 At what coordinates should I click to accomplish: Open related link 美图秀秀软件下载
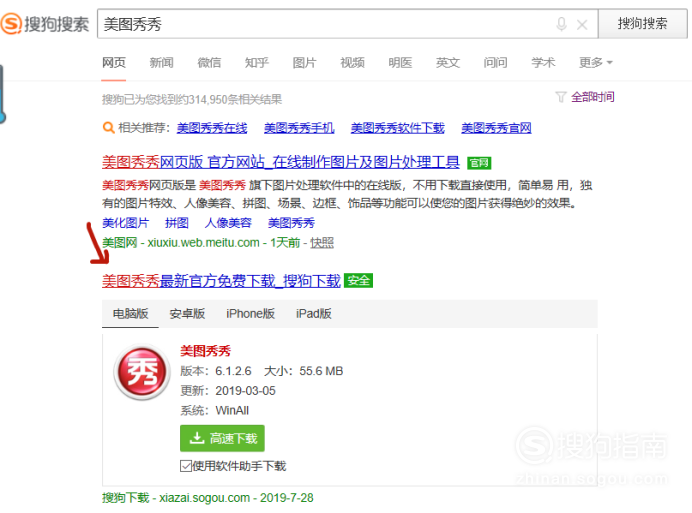pos(398,128)
